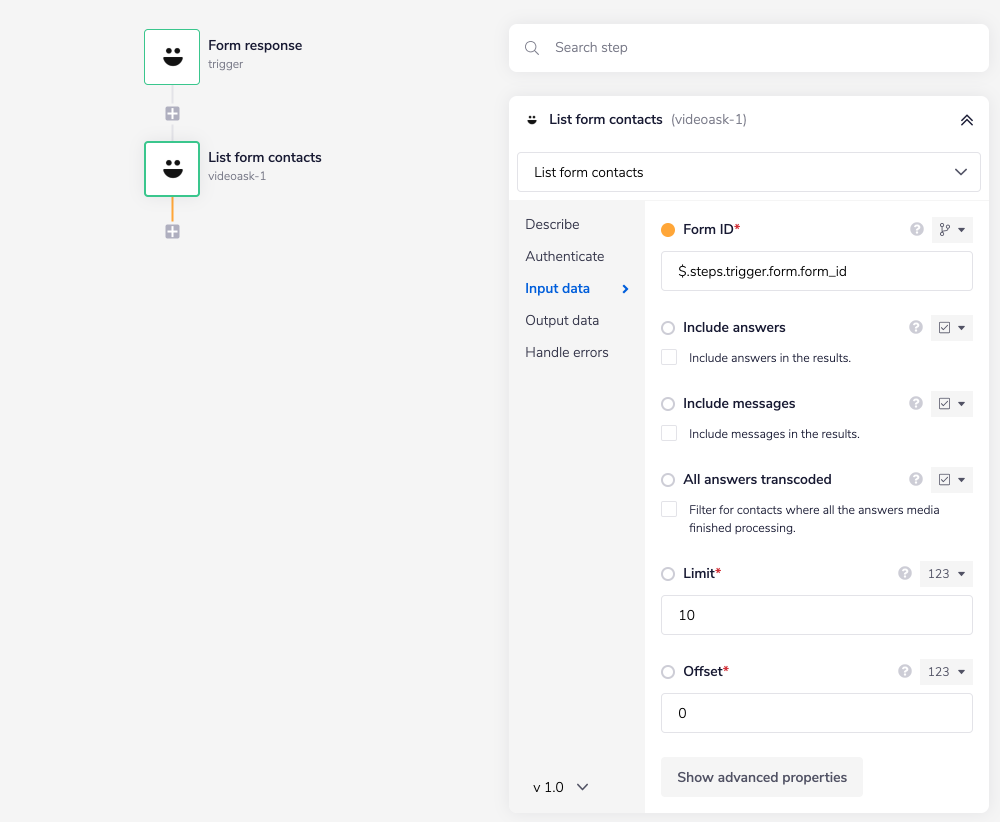This screenshot has width=1000, height=822.
Task: Open the List form contacts operation dropdown
Action: 748,172
